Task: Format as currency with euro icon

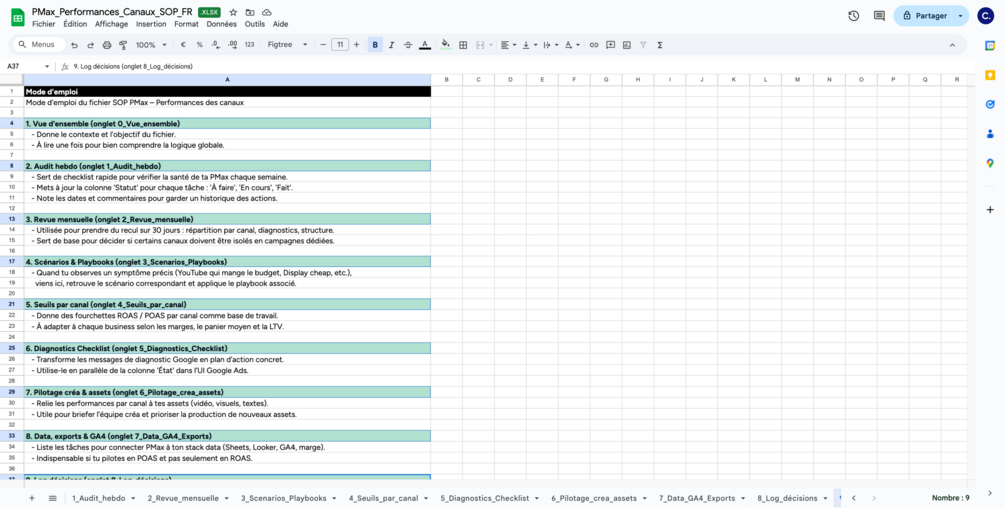Action: click(x=183, y=45)
